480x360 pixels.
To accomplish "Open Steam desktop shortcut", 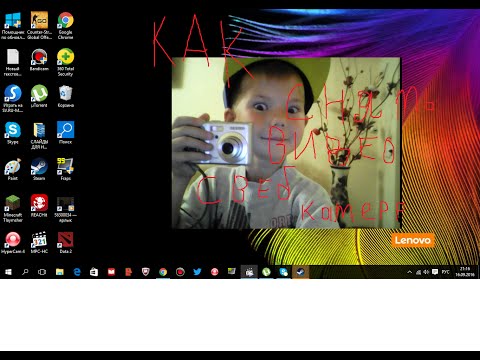I will pos(39,169).
